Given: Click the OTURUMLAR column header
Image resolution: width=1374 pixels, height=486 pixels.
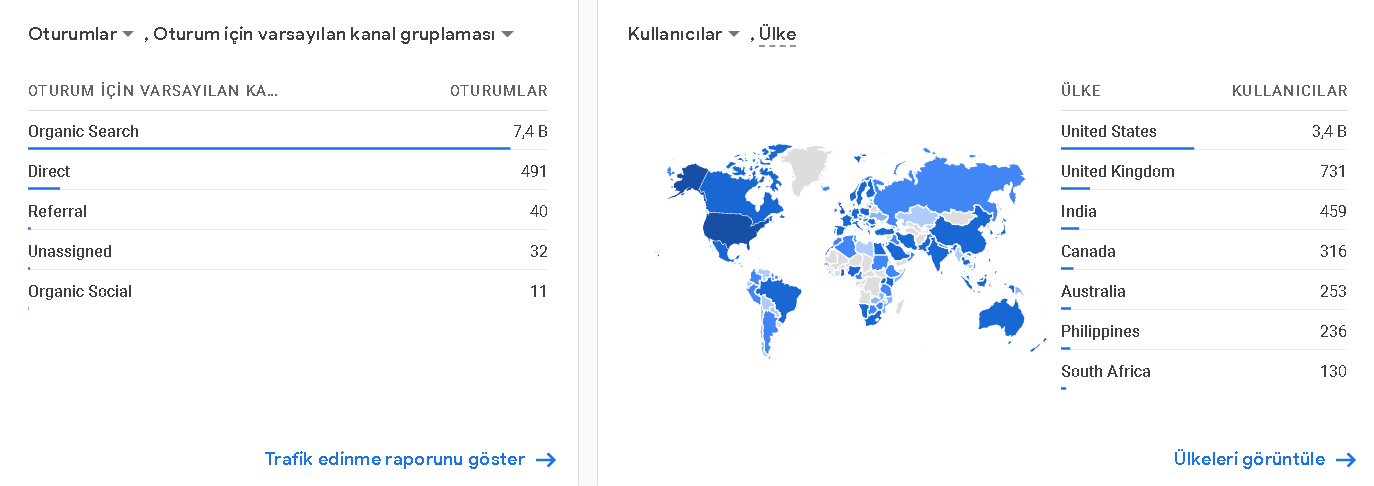Looking at the screenshot, I should pyautogui.click(x=499, y=91).
